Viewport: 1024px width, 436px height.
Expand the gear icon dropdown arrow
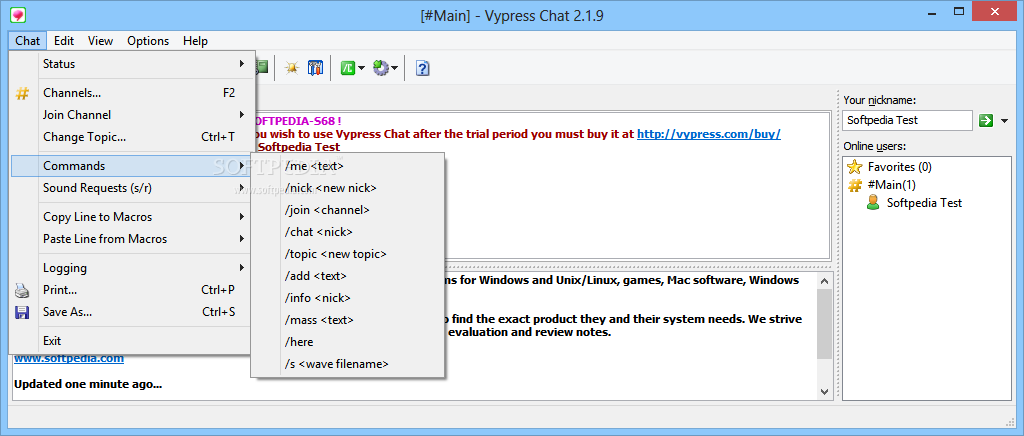pyautogui.click(x=394, y=68)
